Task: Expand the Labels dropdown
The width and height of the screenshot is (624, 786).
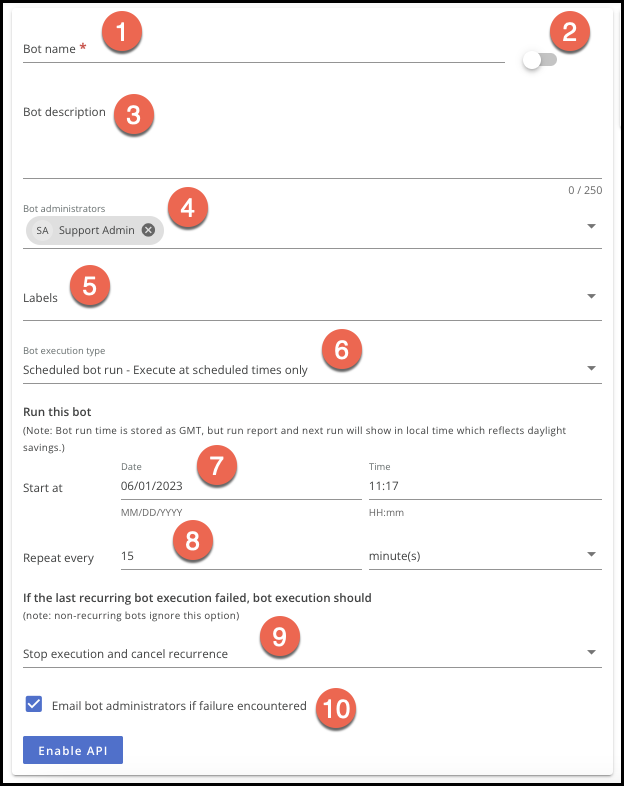Action: point(591,297)
